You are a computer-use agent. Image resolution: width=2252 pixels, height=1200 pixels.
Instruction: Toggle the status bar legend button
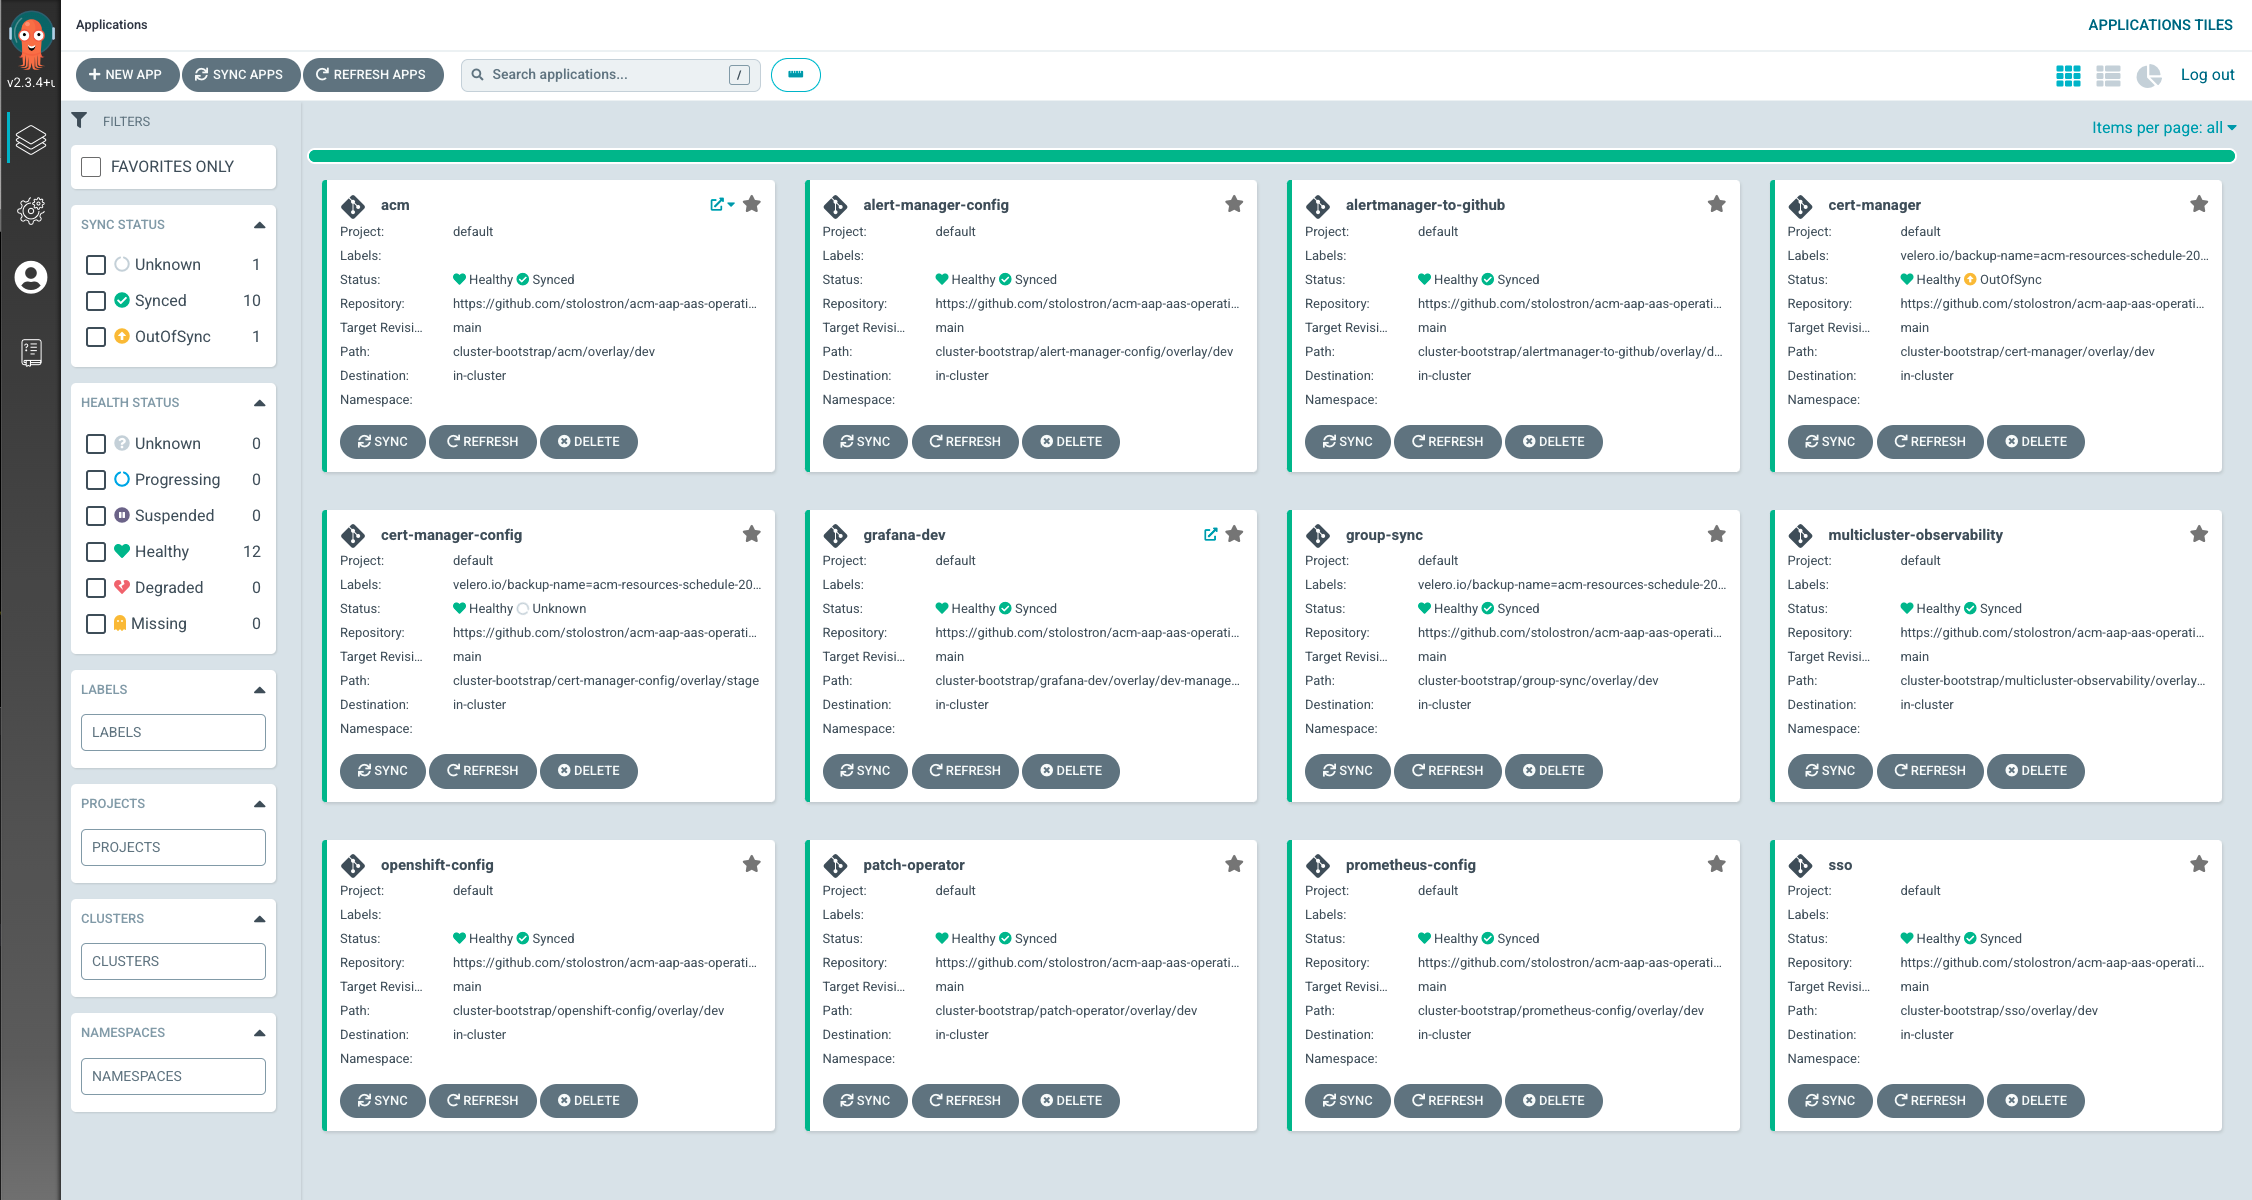tap(796, 75)
